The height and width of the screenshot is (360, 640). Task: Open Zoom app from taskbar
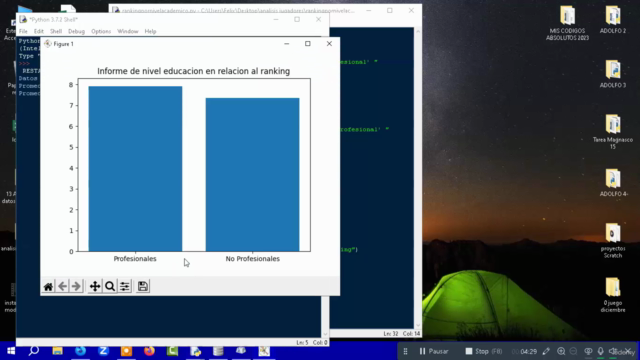[103, 351]
